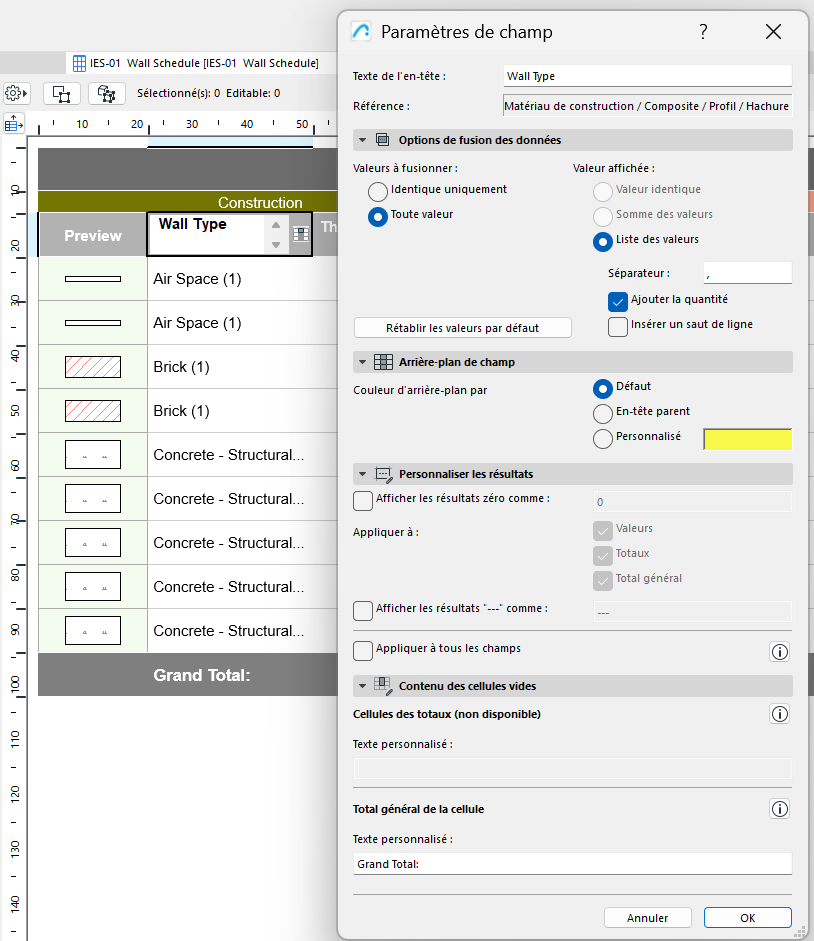
Task: Click the ruler origin icon below the gear
Action: coord(14,124)
